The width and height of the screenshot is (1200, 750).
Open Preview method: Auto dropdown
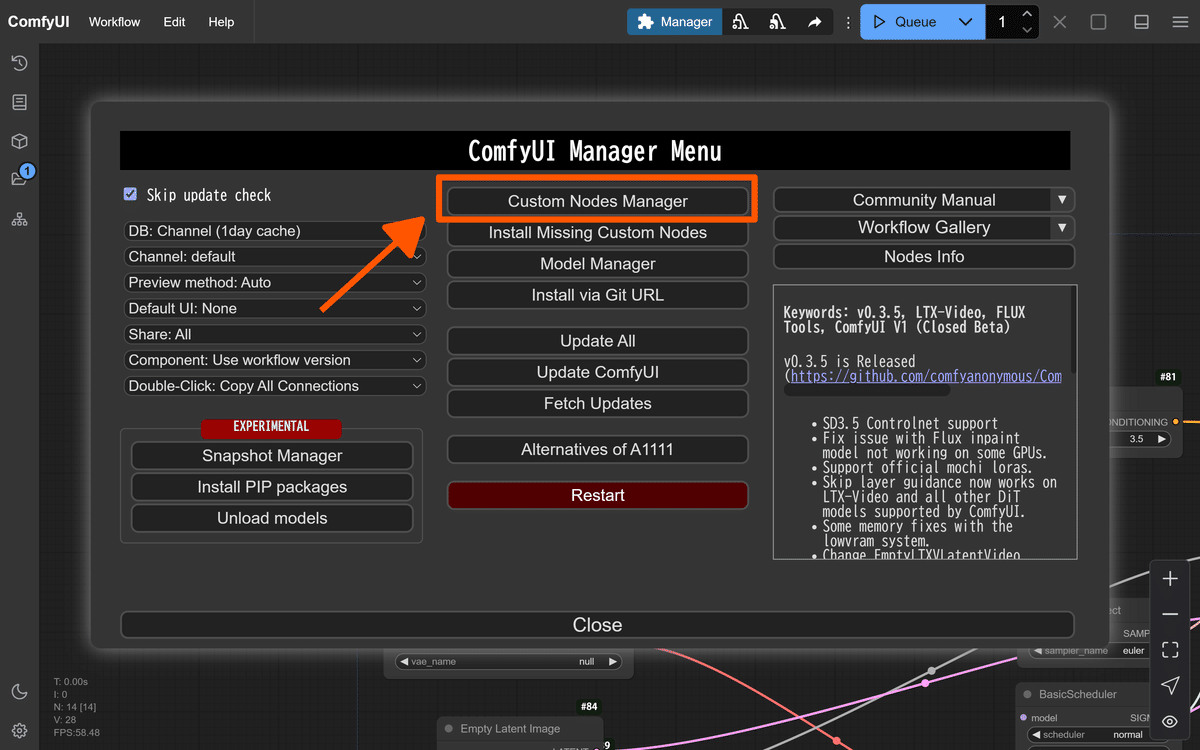point(275,283)
